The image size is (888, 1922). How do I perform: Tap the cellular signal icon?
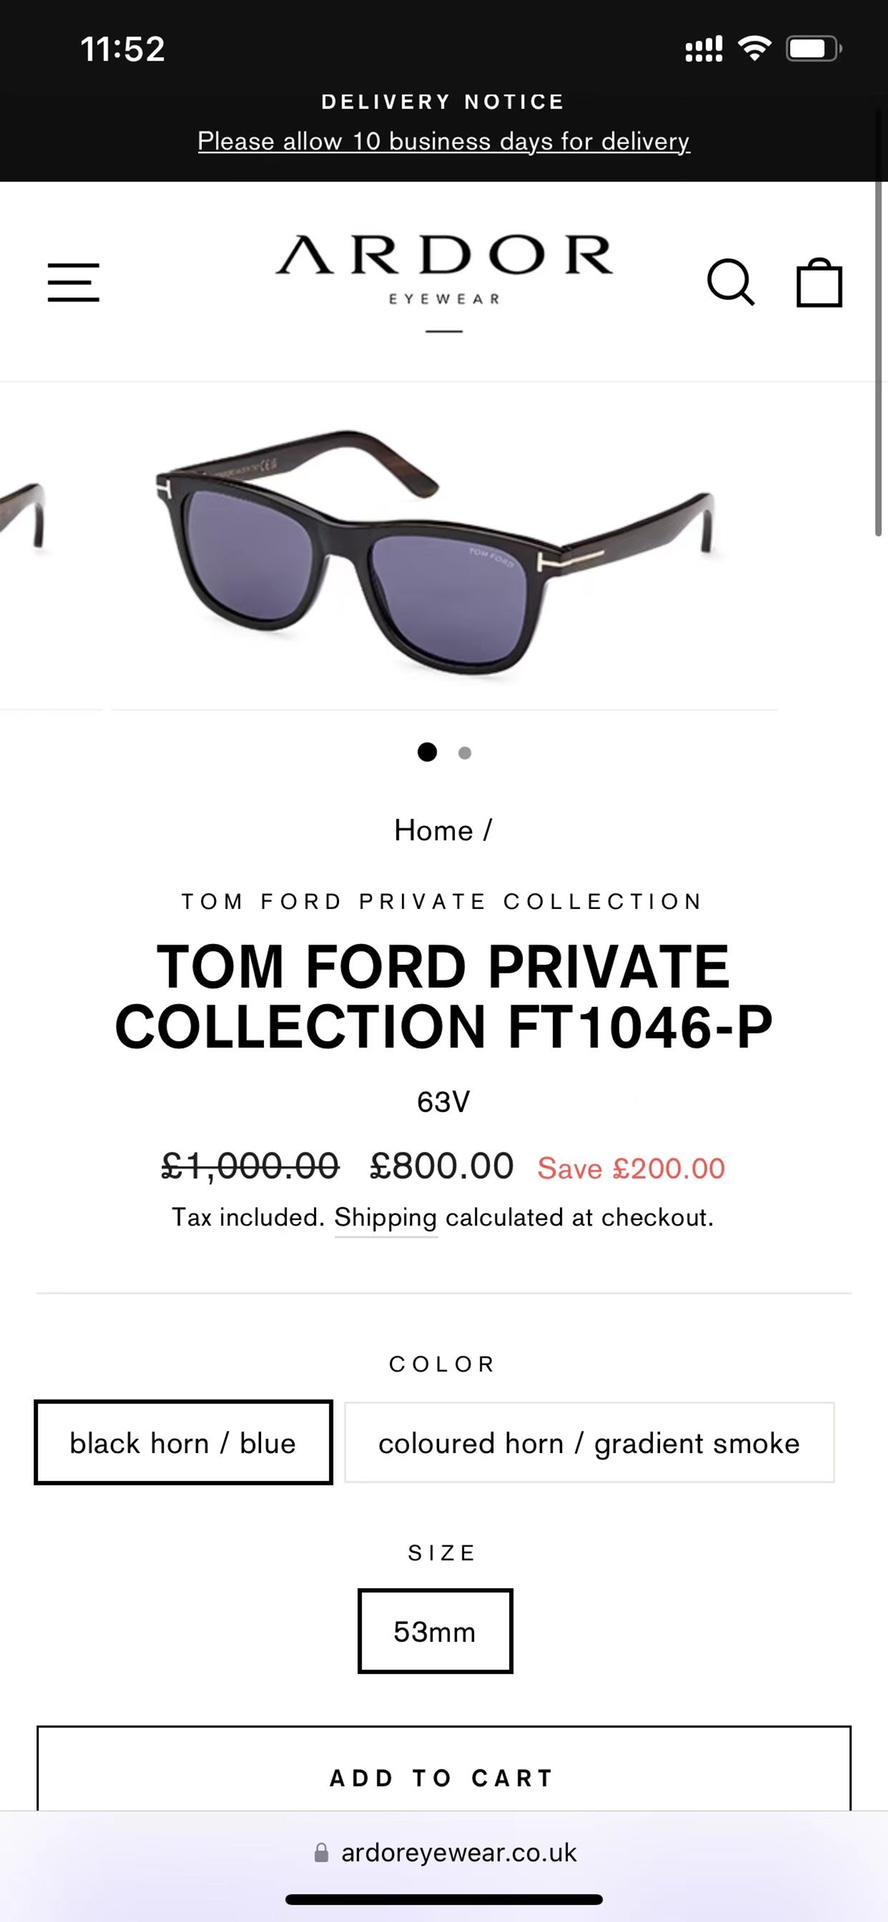703,49
